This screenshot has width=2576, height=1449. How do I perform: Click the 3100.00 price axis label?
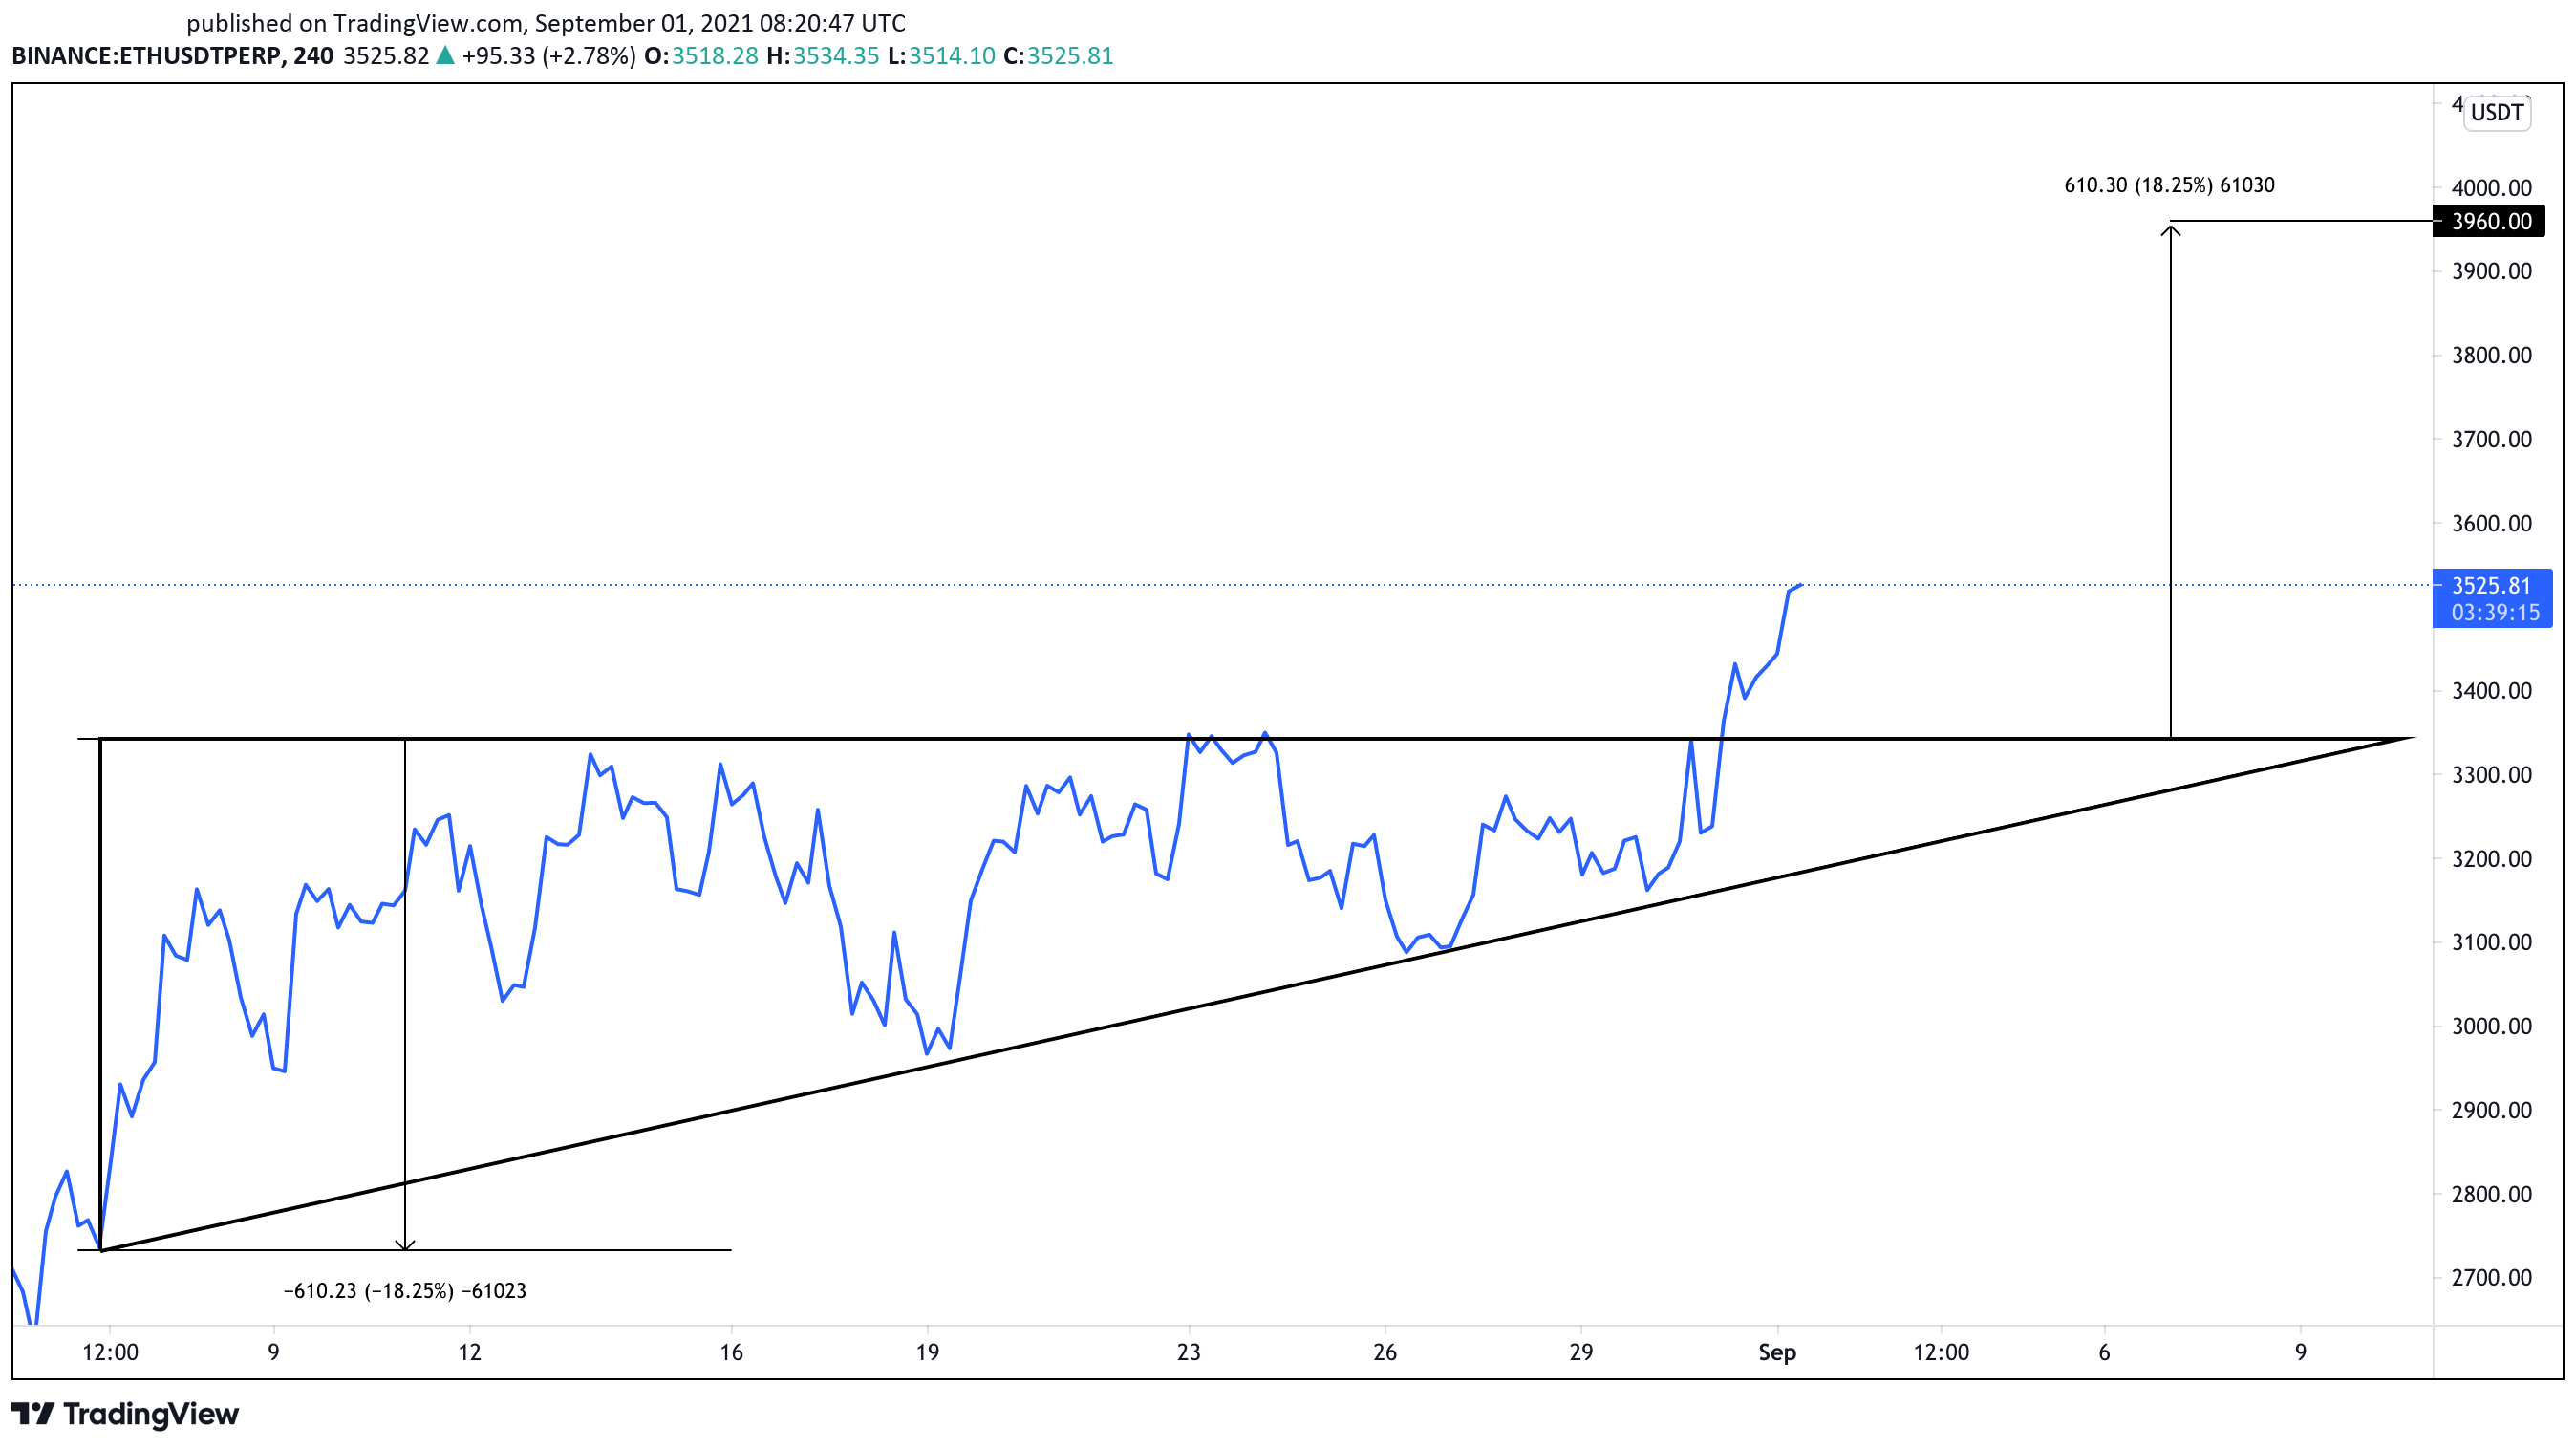tap(2491, 942)
